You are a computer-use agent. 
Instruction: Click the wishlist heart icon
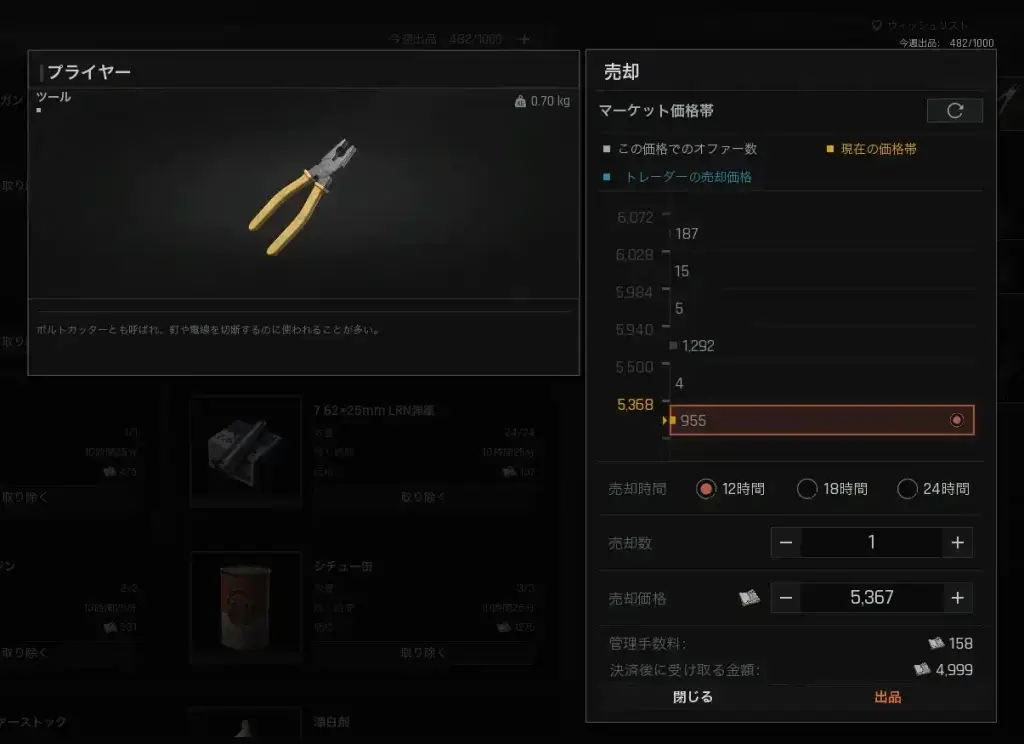click(x=876, y=25)
